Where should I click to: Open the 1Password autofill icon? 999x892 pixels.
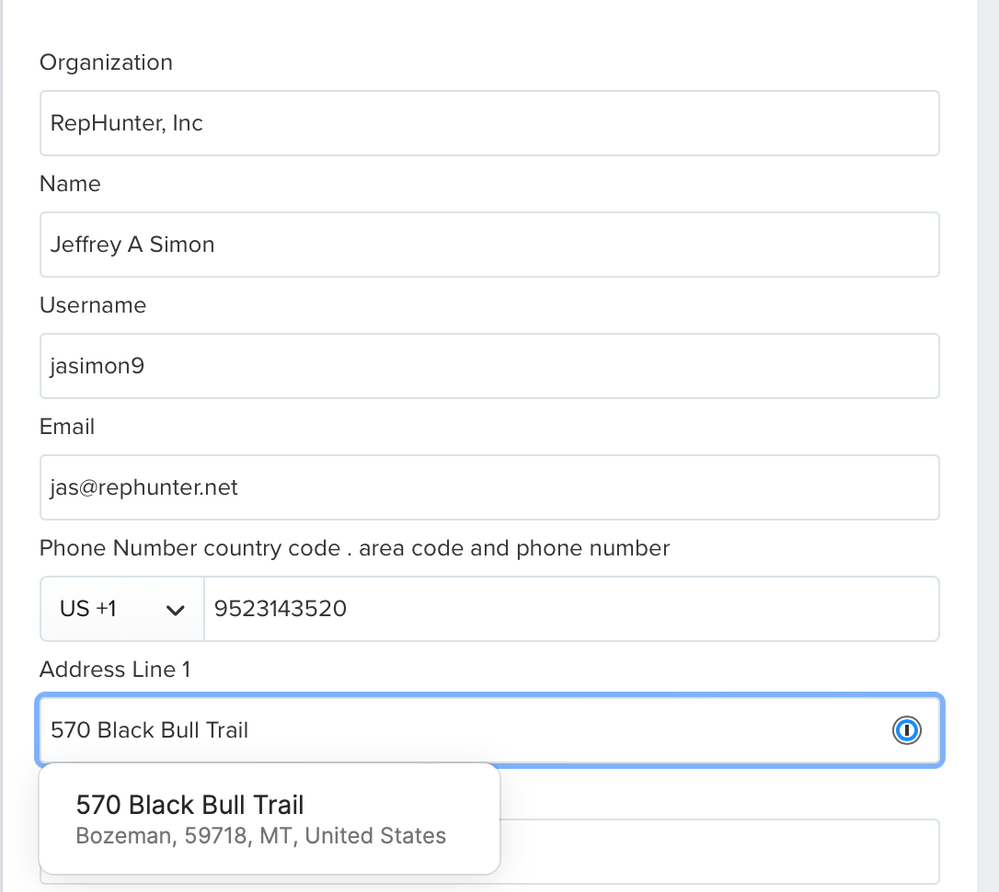[906, 731]
